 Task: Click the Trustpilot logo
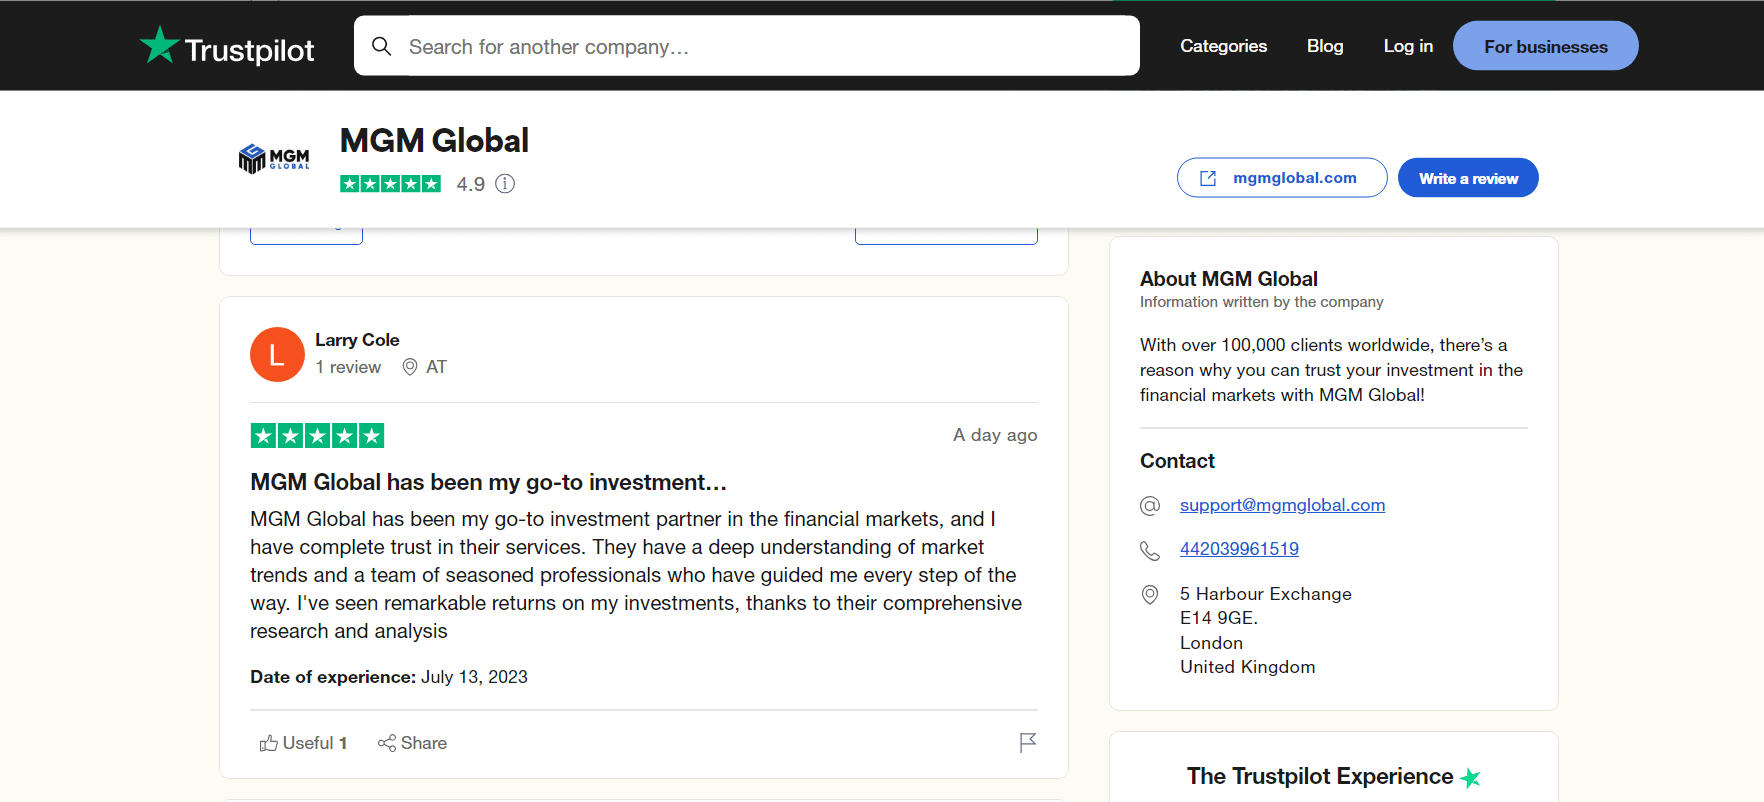[x=227, y=46]
